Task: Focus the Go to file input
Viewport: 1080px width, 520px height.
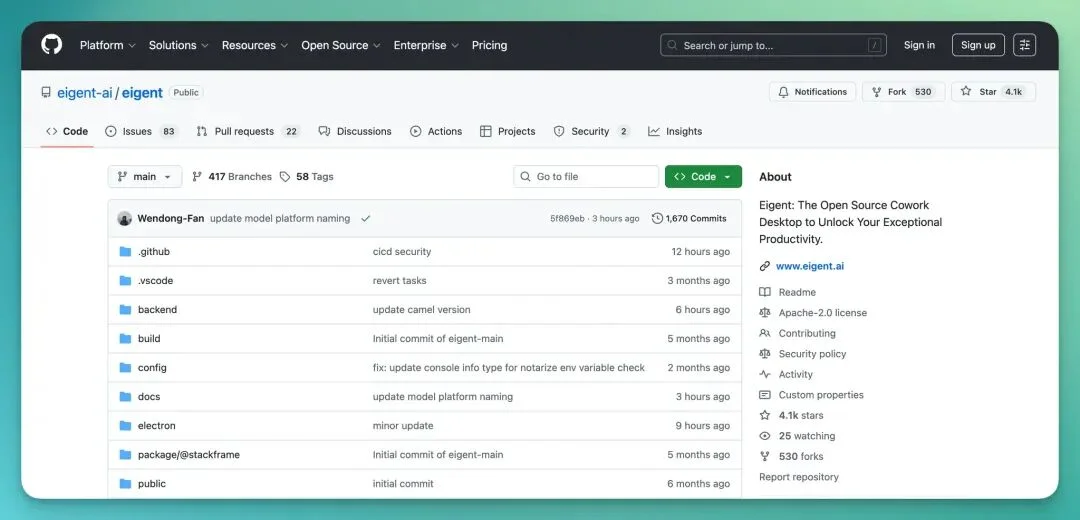Action: click(587, 177)
